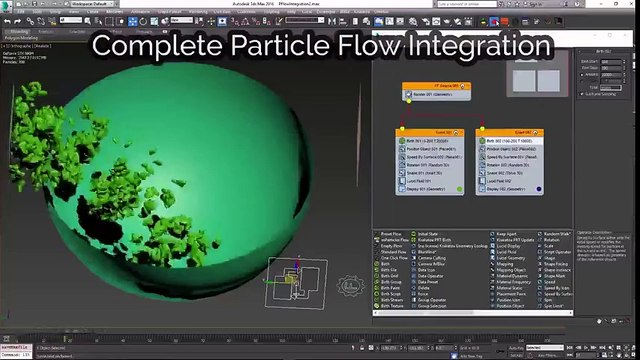Click the Amount value input field
640x360 pixels.
coord(611,75)
